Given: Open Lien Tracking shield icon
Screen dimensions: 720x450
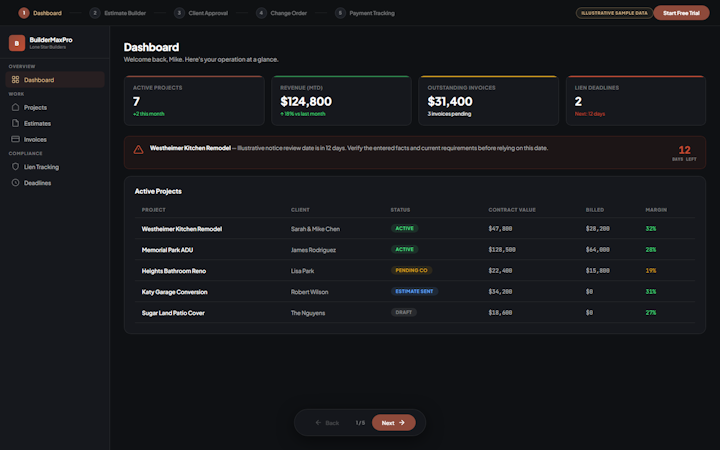Looking at the screenshot, I should click(x=15, y=167).
